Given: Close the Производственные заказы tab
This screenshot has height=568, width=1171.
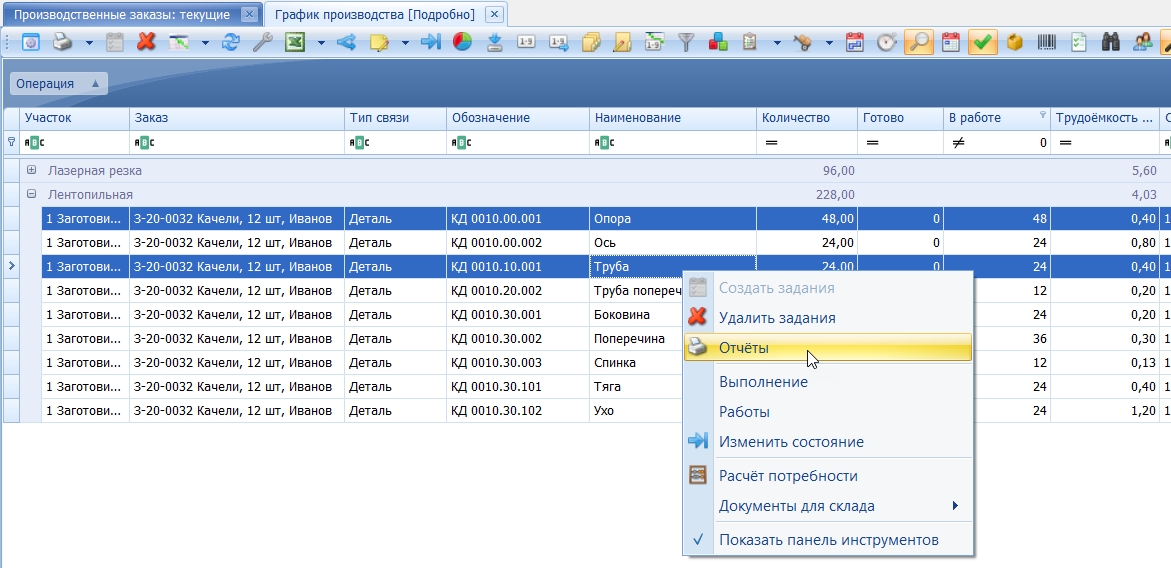Looking at the screenshot, I should pos(249,14).
